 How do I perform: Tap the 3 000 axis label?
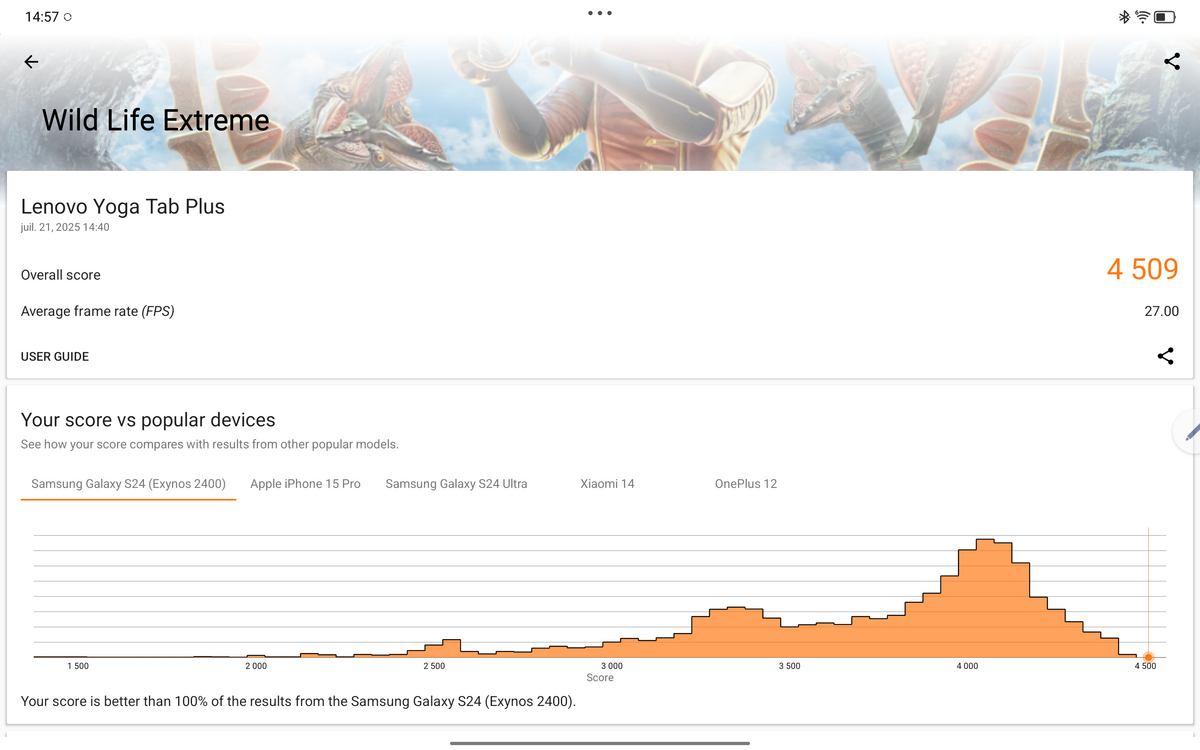pyautogui.click(x=612, y=666)
